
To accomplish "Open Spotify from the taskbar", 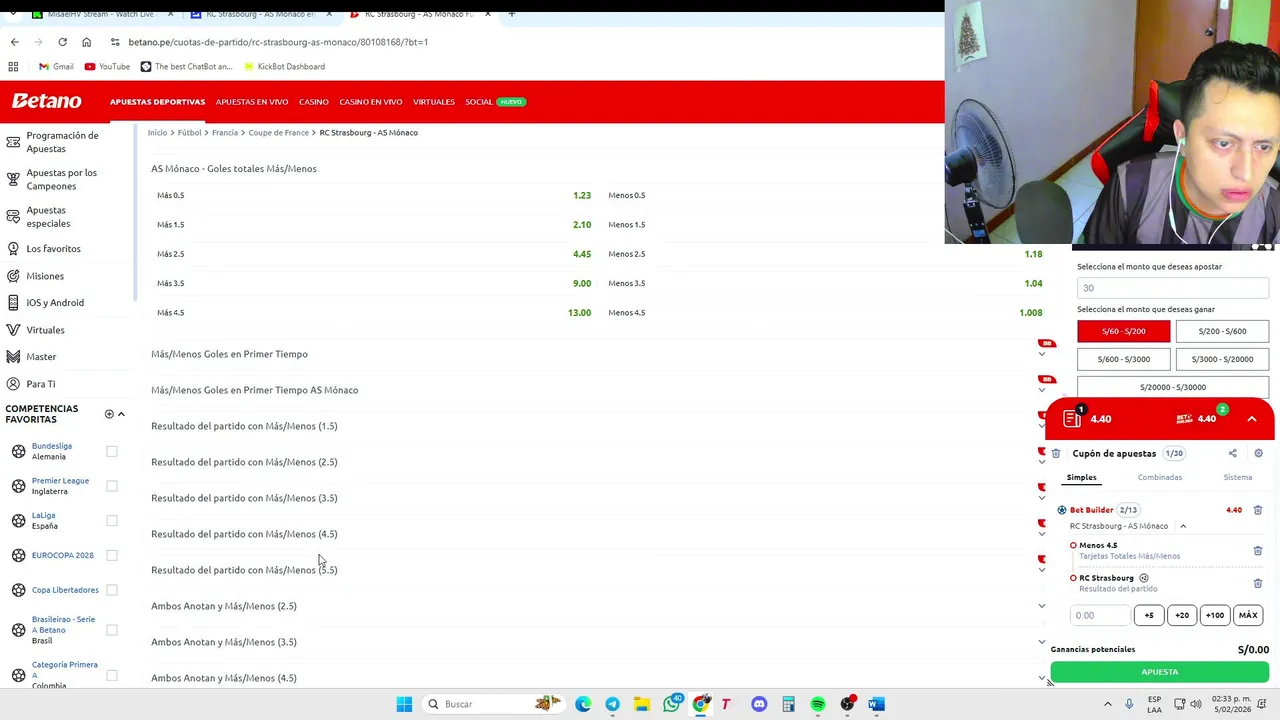I will pyautogui.click(x=818, y=704).
